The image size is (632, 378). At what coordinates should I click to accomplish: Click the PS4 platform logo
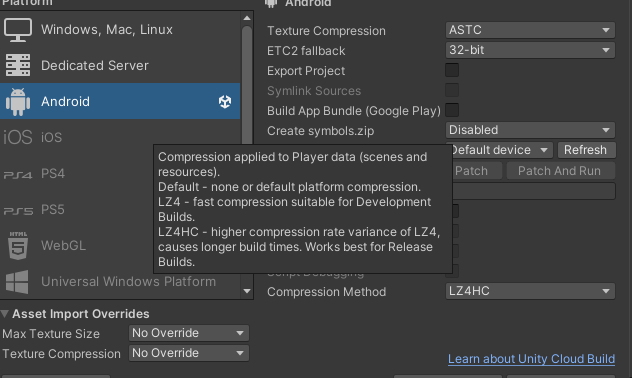[x=18, y=174]
